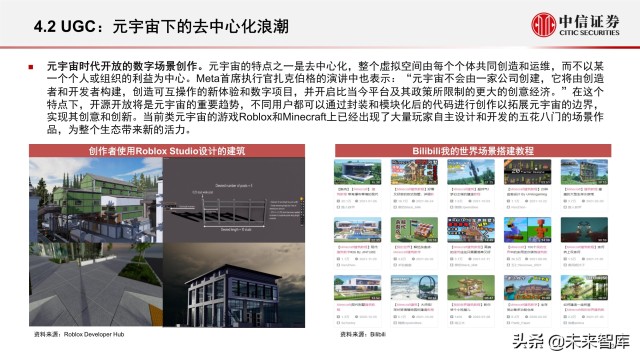Click the red header '创作者使用Roblox Studio设计的建筑'

click(x=167, y=151)
